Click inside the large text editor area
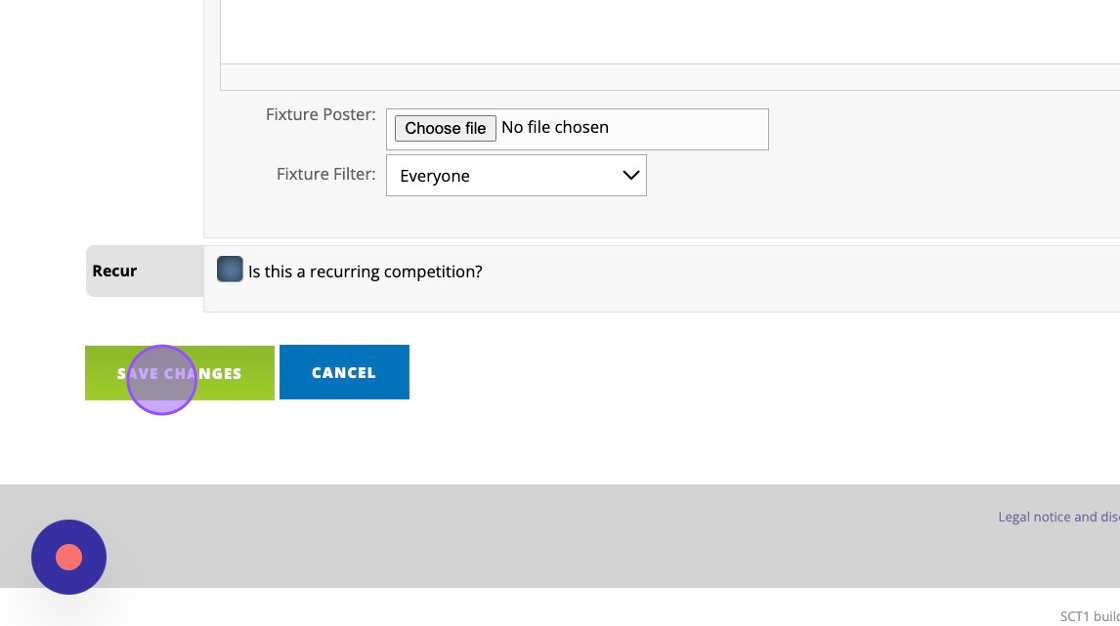The height and width of the screenshot is (626, 1120). 670,30
